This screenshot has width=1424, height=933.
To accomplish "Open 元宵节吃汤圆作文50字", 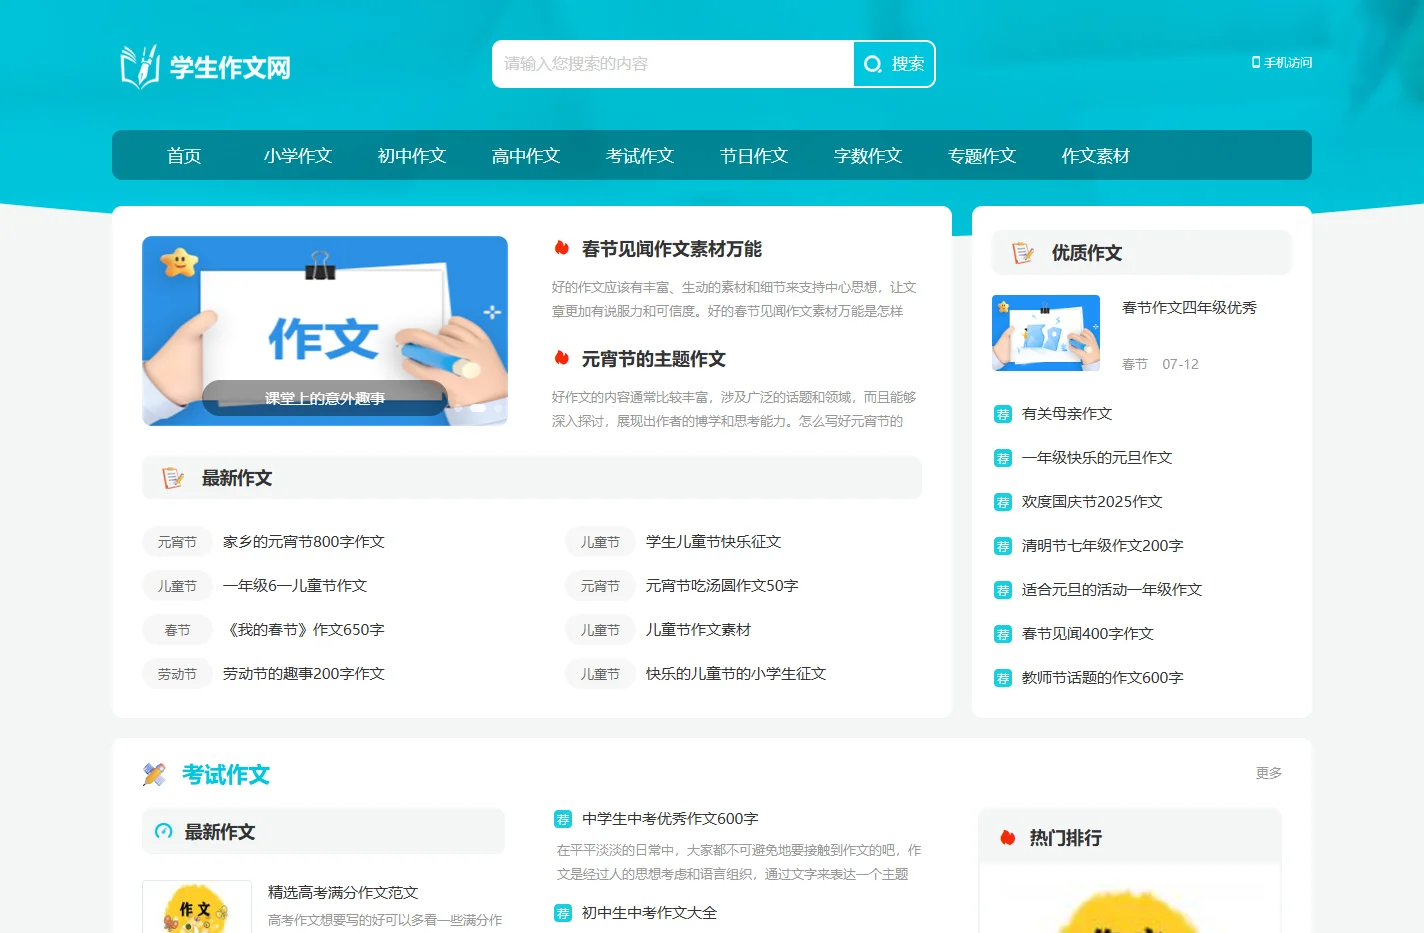I will pos(722,586).
